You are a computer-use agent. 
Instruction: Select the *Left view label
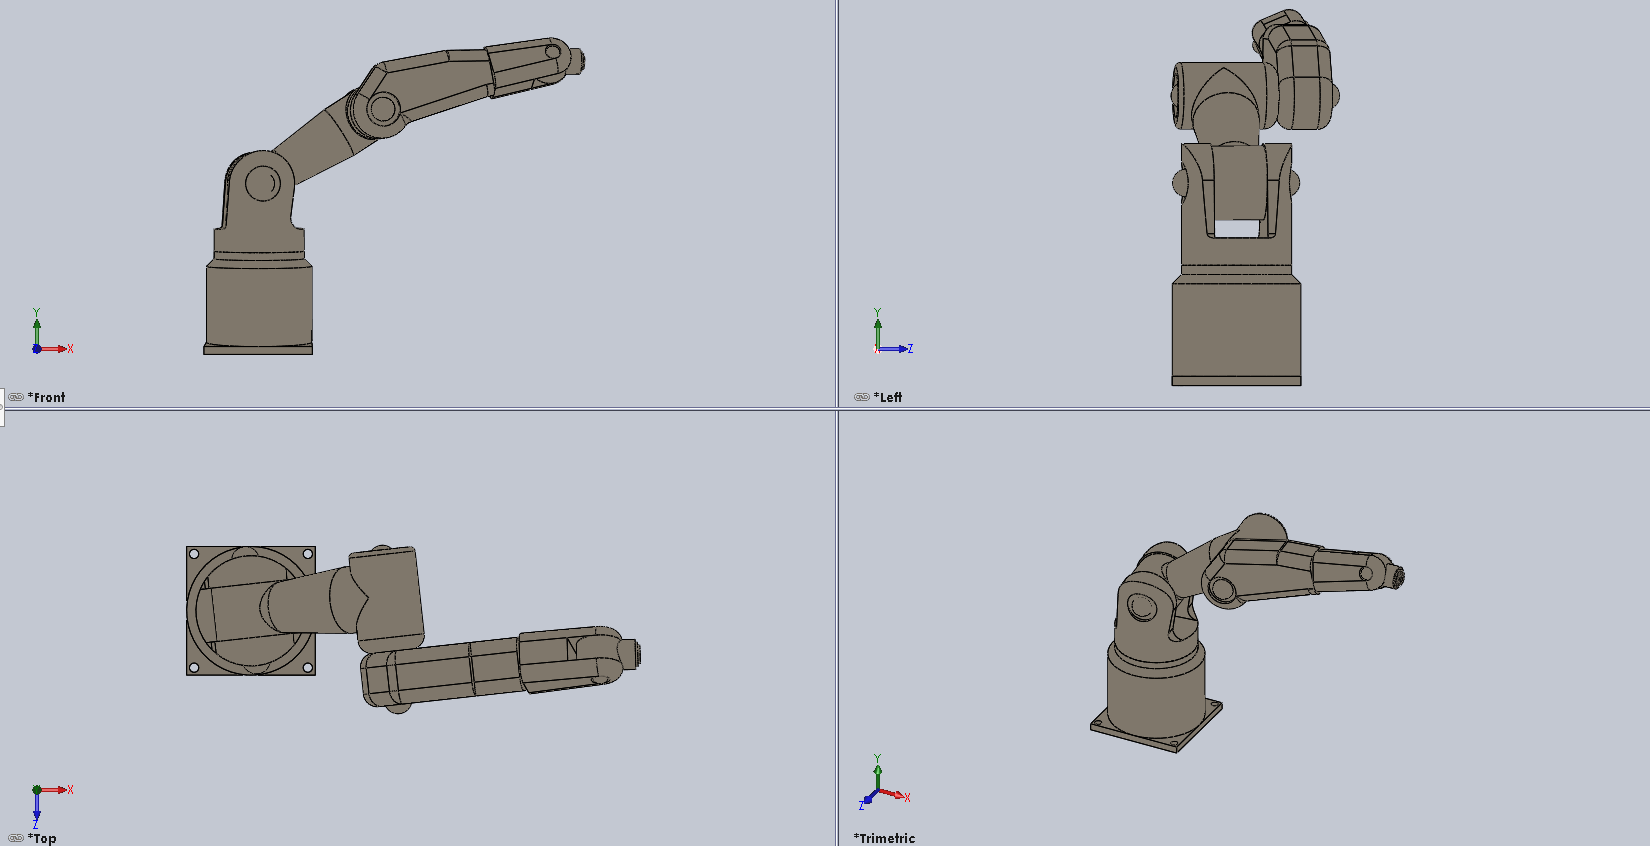888,397
